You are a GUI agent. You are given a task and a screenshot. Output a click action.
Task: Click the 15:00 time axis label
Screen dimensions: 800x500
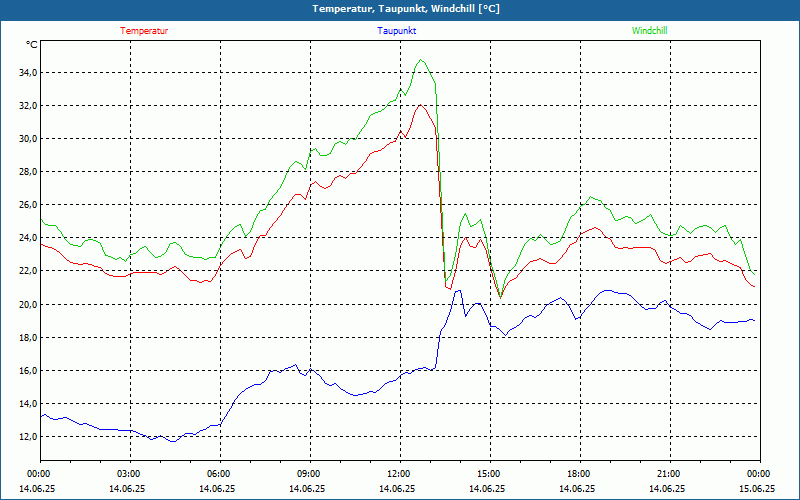tap(489, 474)
